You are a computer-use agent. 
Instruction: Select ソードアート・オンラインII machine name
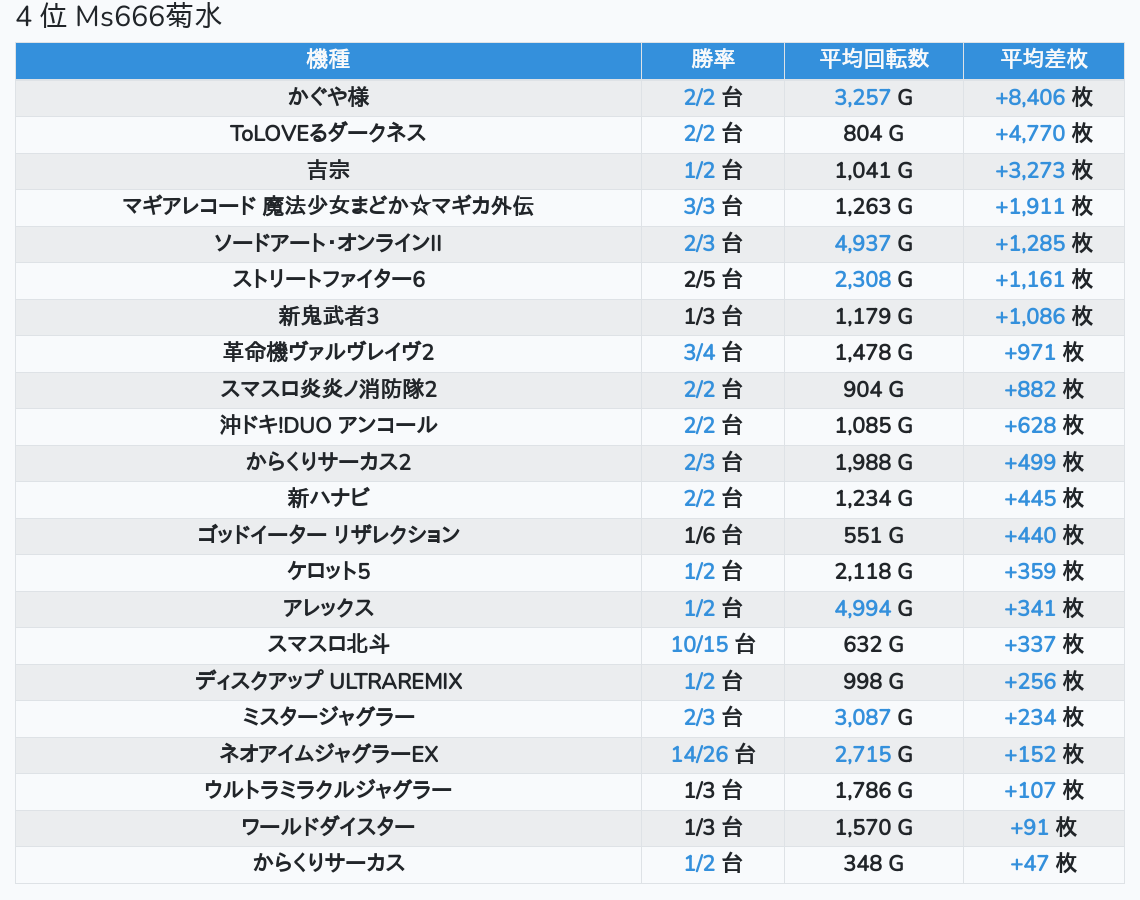pyautogui.click(x=328, y=244)
